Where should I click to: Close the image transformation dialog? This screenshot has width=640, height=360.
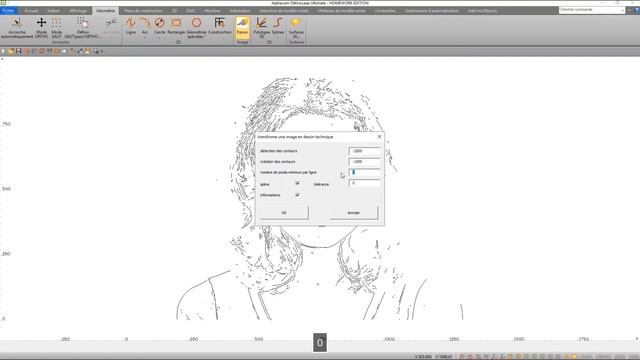(x=379, y=137)
